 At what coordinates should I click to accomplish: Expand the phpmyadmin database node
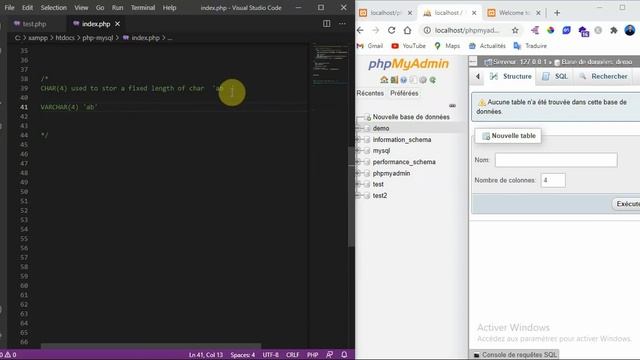point(358,173)
